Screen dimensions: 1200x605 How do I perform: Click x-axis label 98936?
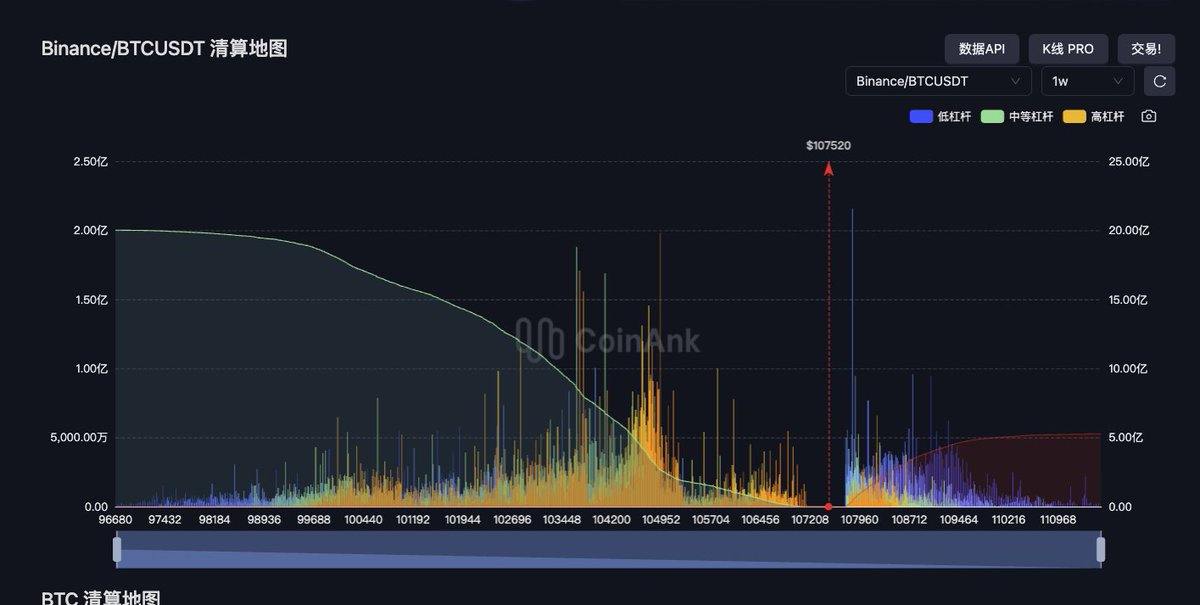(x=265, y=520)
